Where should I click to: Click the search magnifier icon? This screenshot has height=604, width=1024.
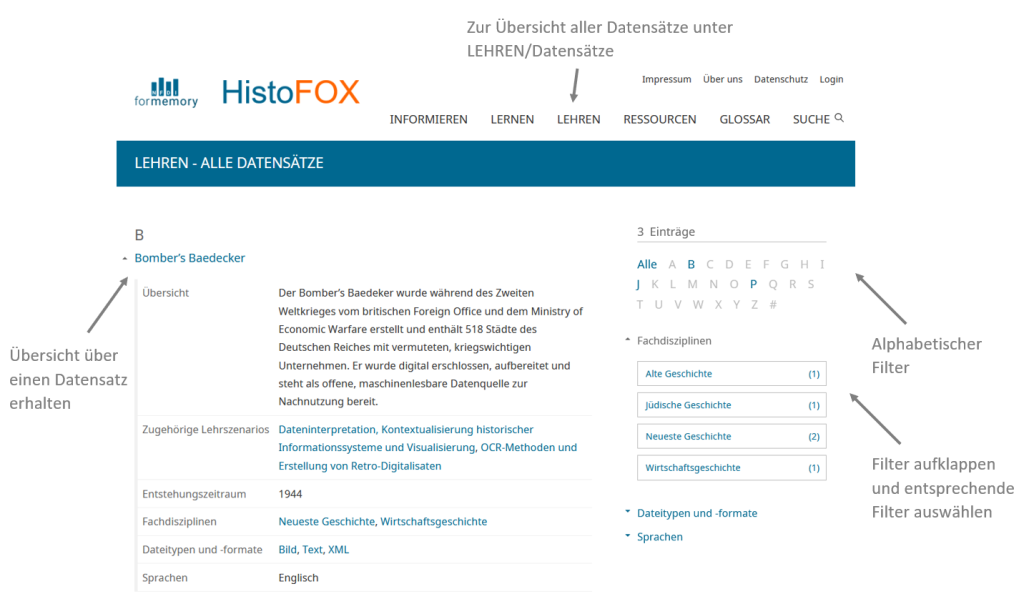tap(839, 118)
